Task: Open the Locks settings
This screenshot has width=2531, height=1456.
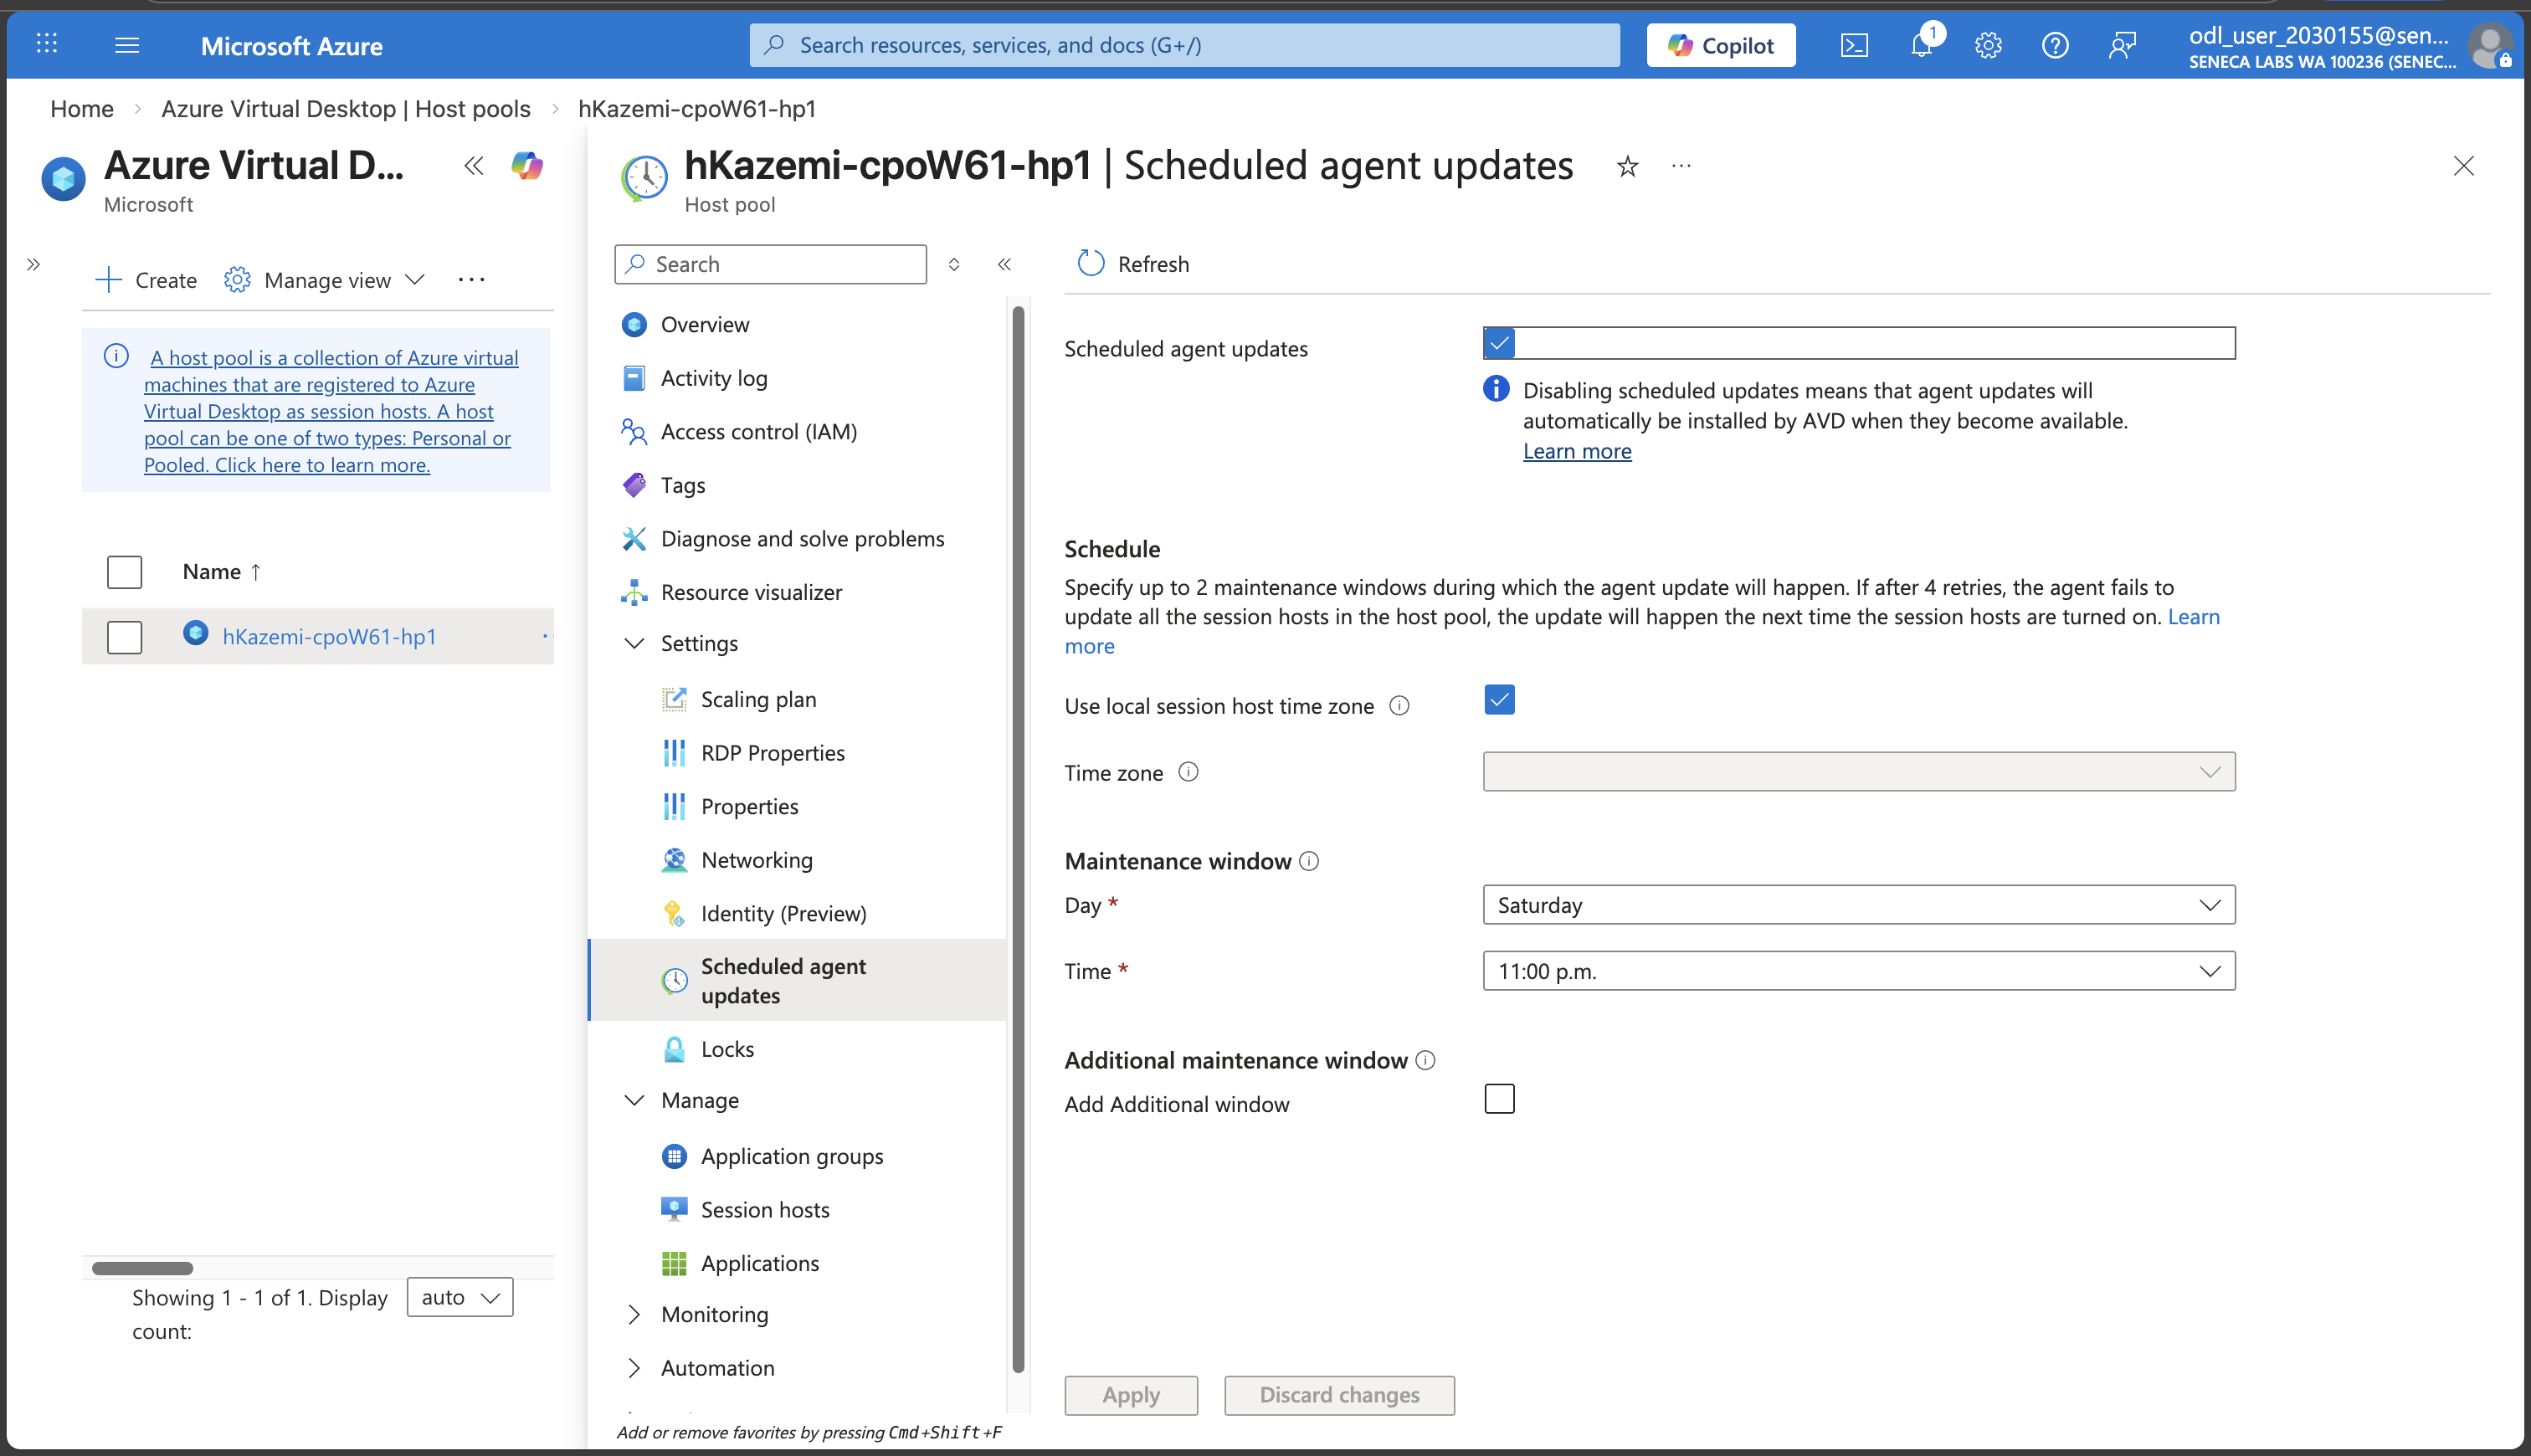Action: point(727,1049)
